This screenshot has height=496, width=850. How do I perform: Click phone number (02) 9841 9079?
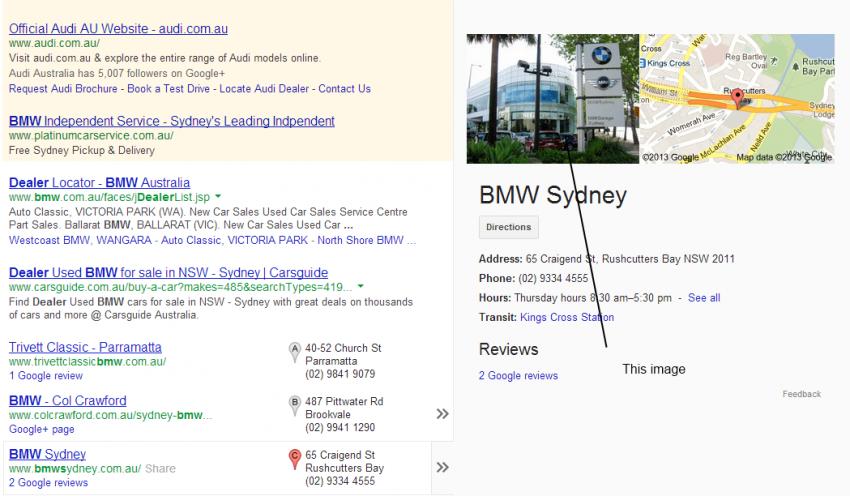pos(340,374)
